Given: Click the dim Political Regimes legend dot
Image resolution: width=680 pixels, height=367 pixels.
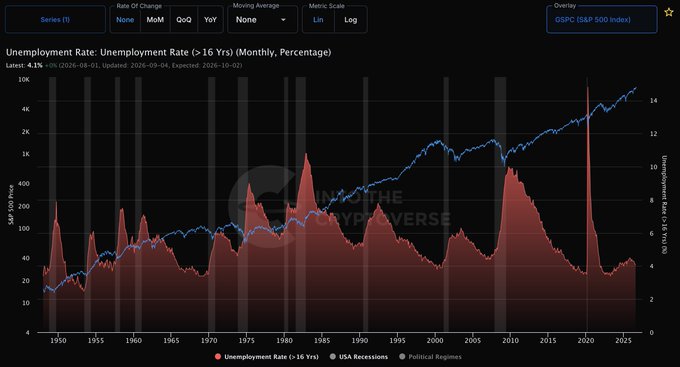Looking at the screenshot, I should pyautogui.click(x=402, y=357).
